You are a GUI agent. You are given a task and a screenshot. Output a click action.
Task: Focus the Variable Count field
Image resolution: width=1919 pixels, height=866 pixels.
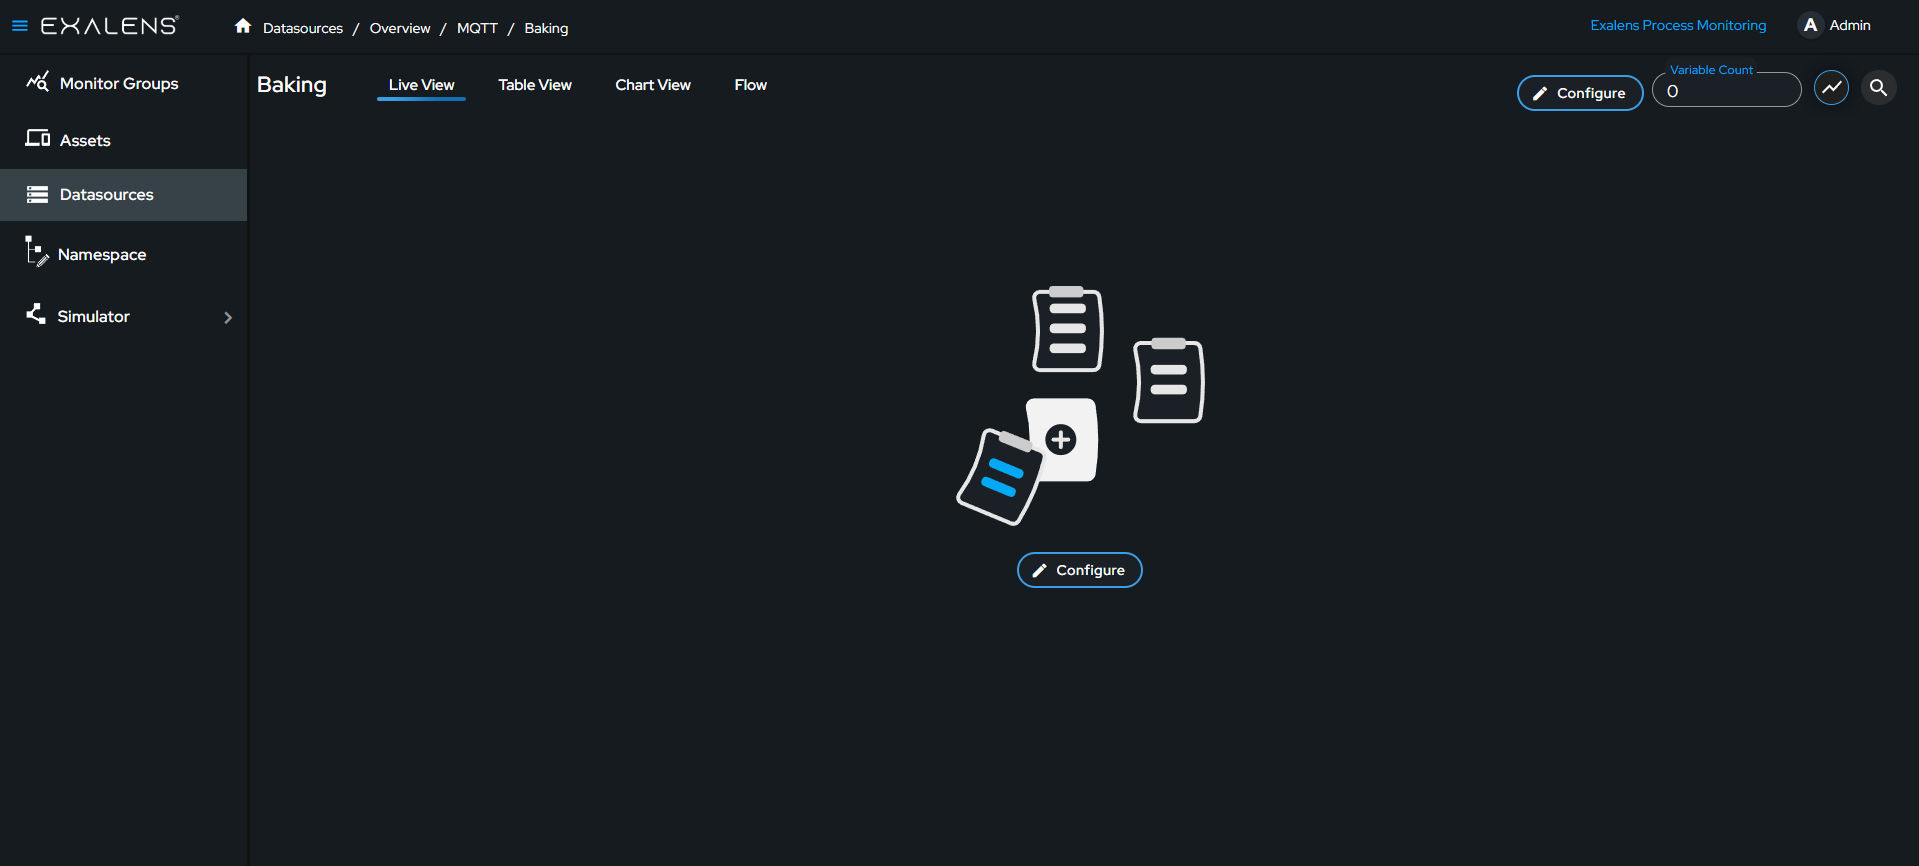(1726, 90)
